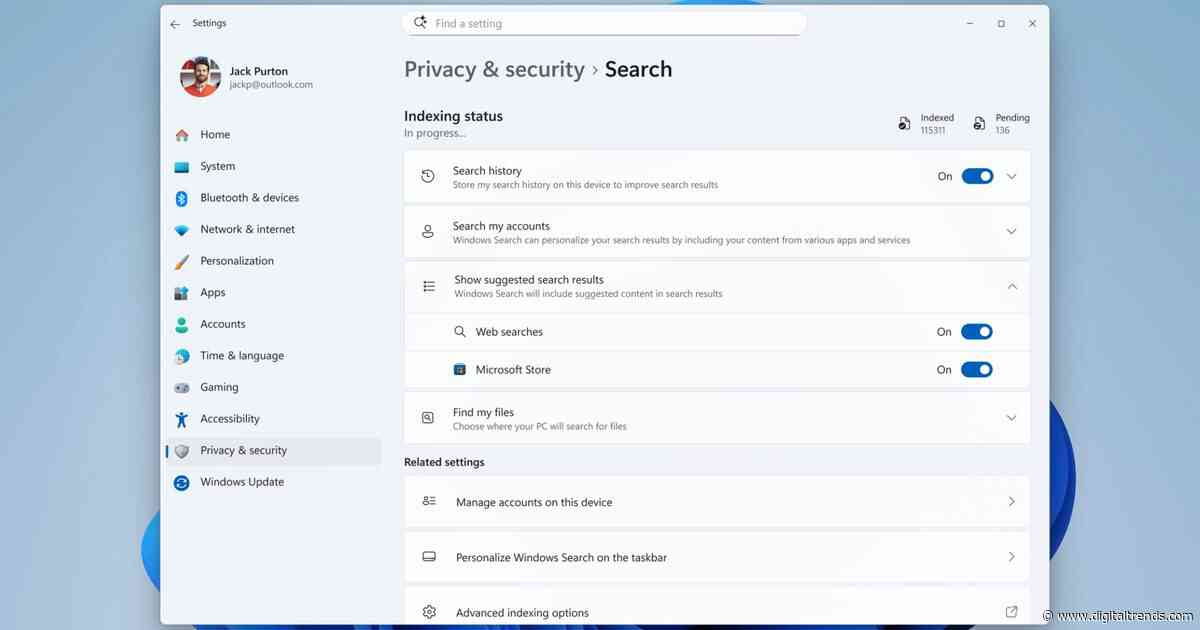Click the Microsoft Store icon

coord(460,370)
